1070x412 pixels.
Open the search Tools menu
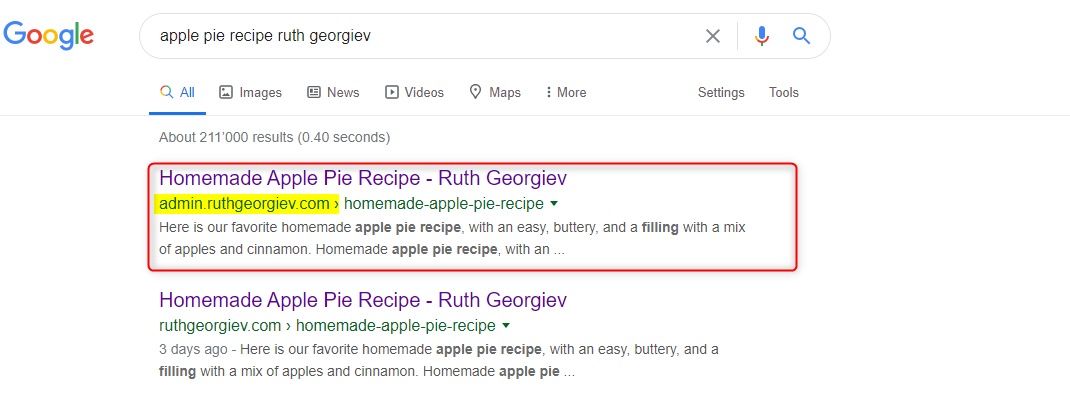(784, 92)
